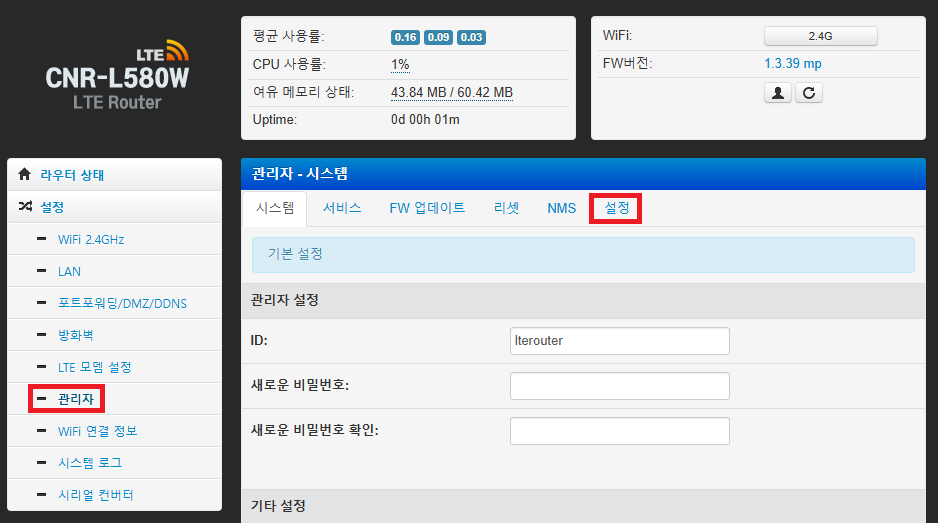
Task: Click the user account icon button
Action: click(x=778, y=93)
